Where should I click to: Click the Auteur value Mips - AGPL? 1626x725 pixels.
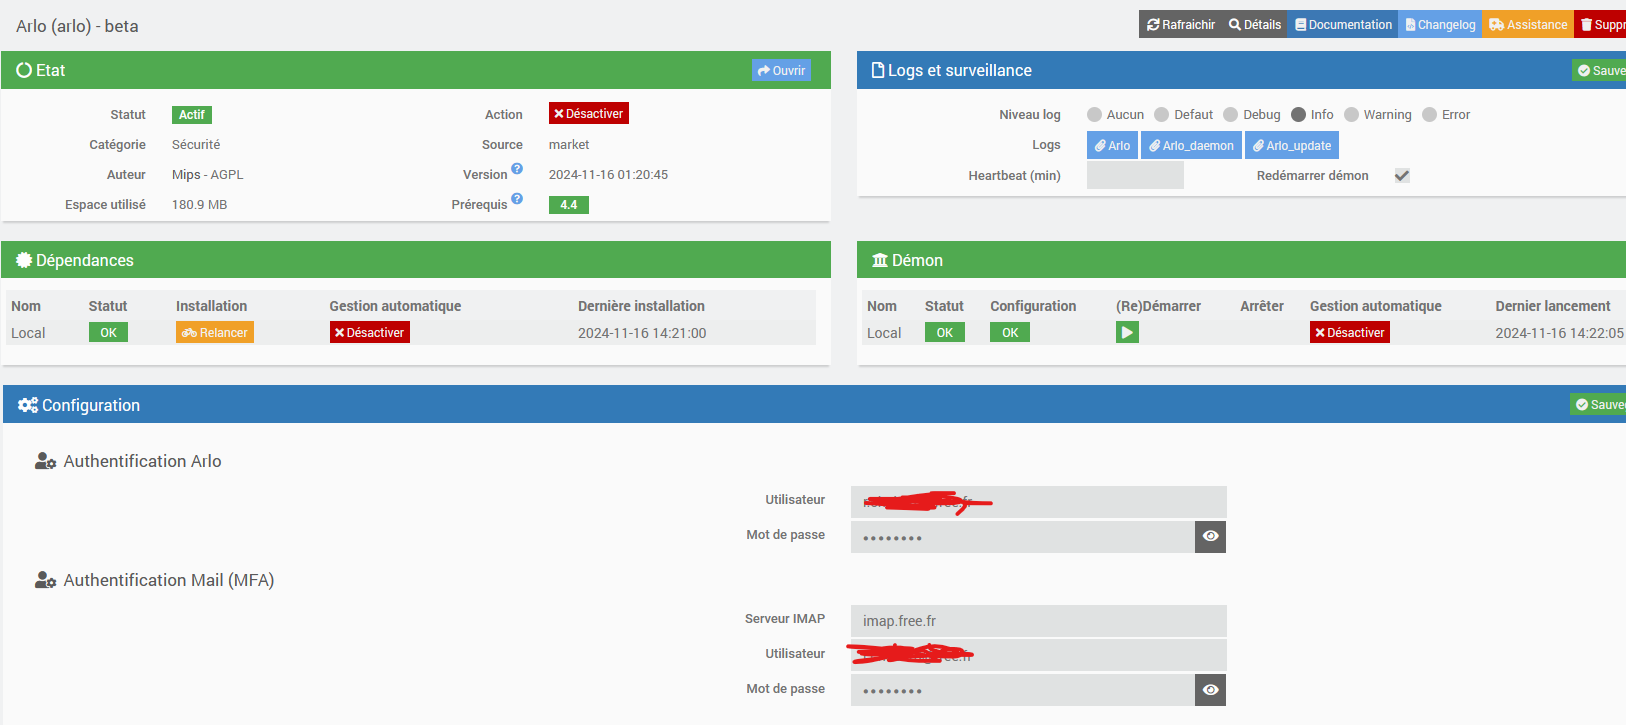pyautogui.click(x=207, y=175)
